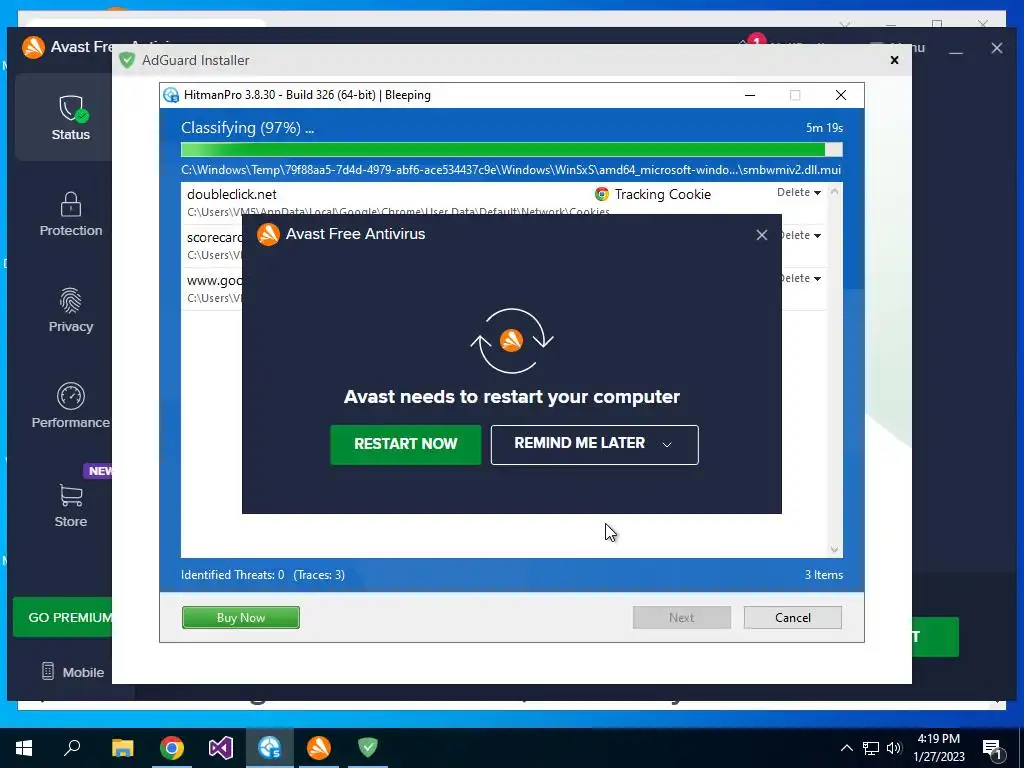Open Windows taskbar search
Image resolution: width=1024 pixels, height=768 pixels.
[72, 748]
